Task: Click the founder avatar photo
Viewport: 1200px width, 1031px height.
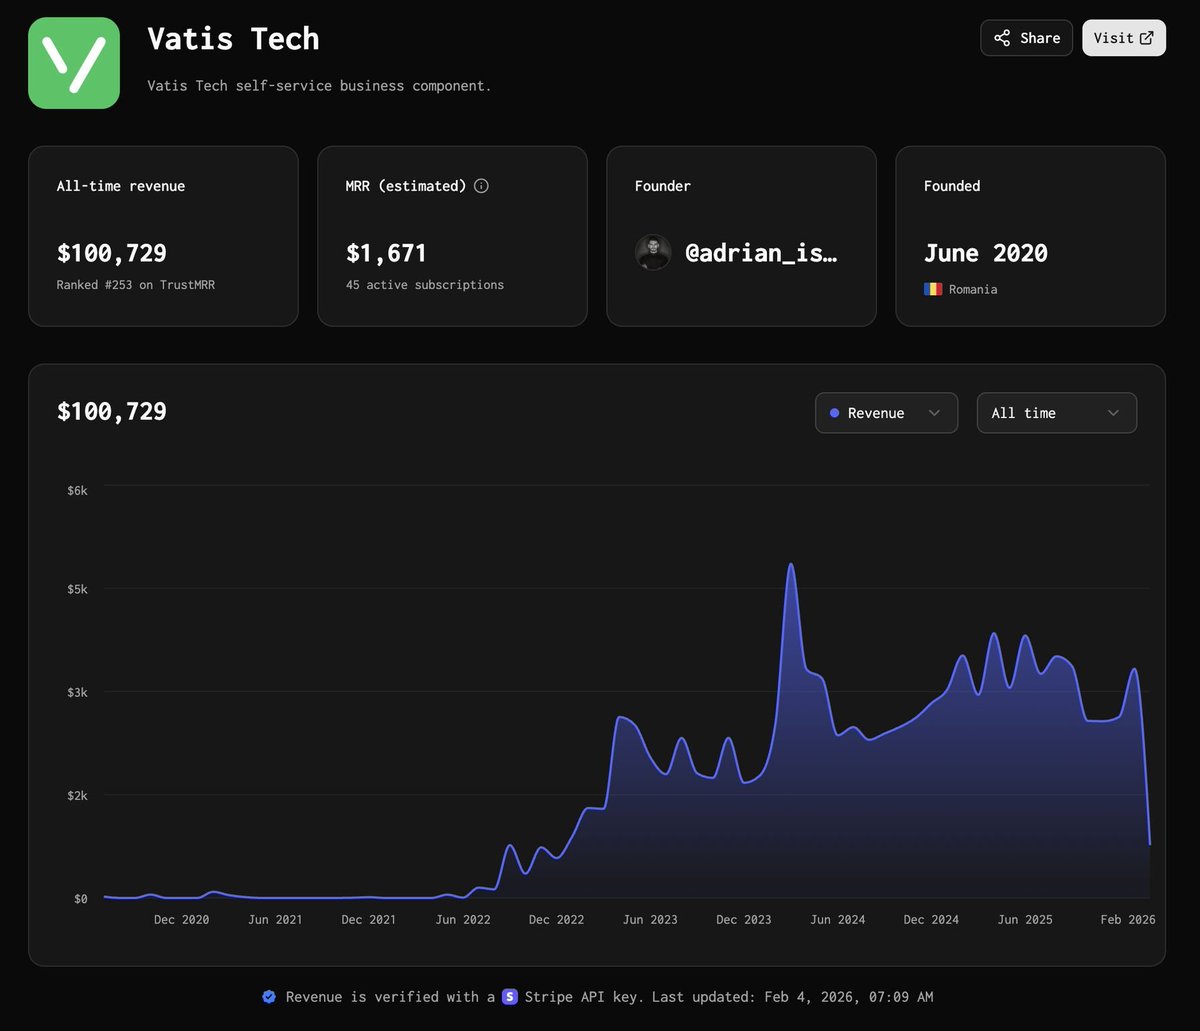Action: click(653, 252)
